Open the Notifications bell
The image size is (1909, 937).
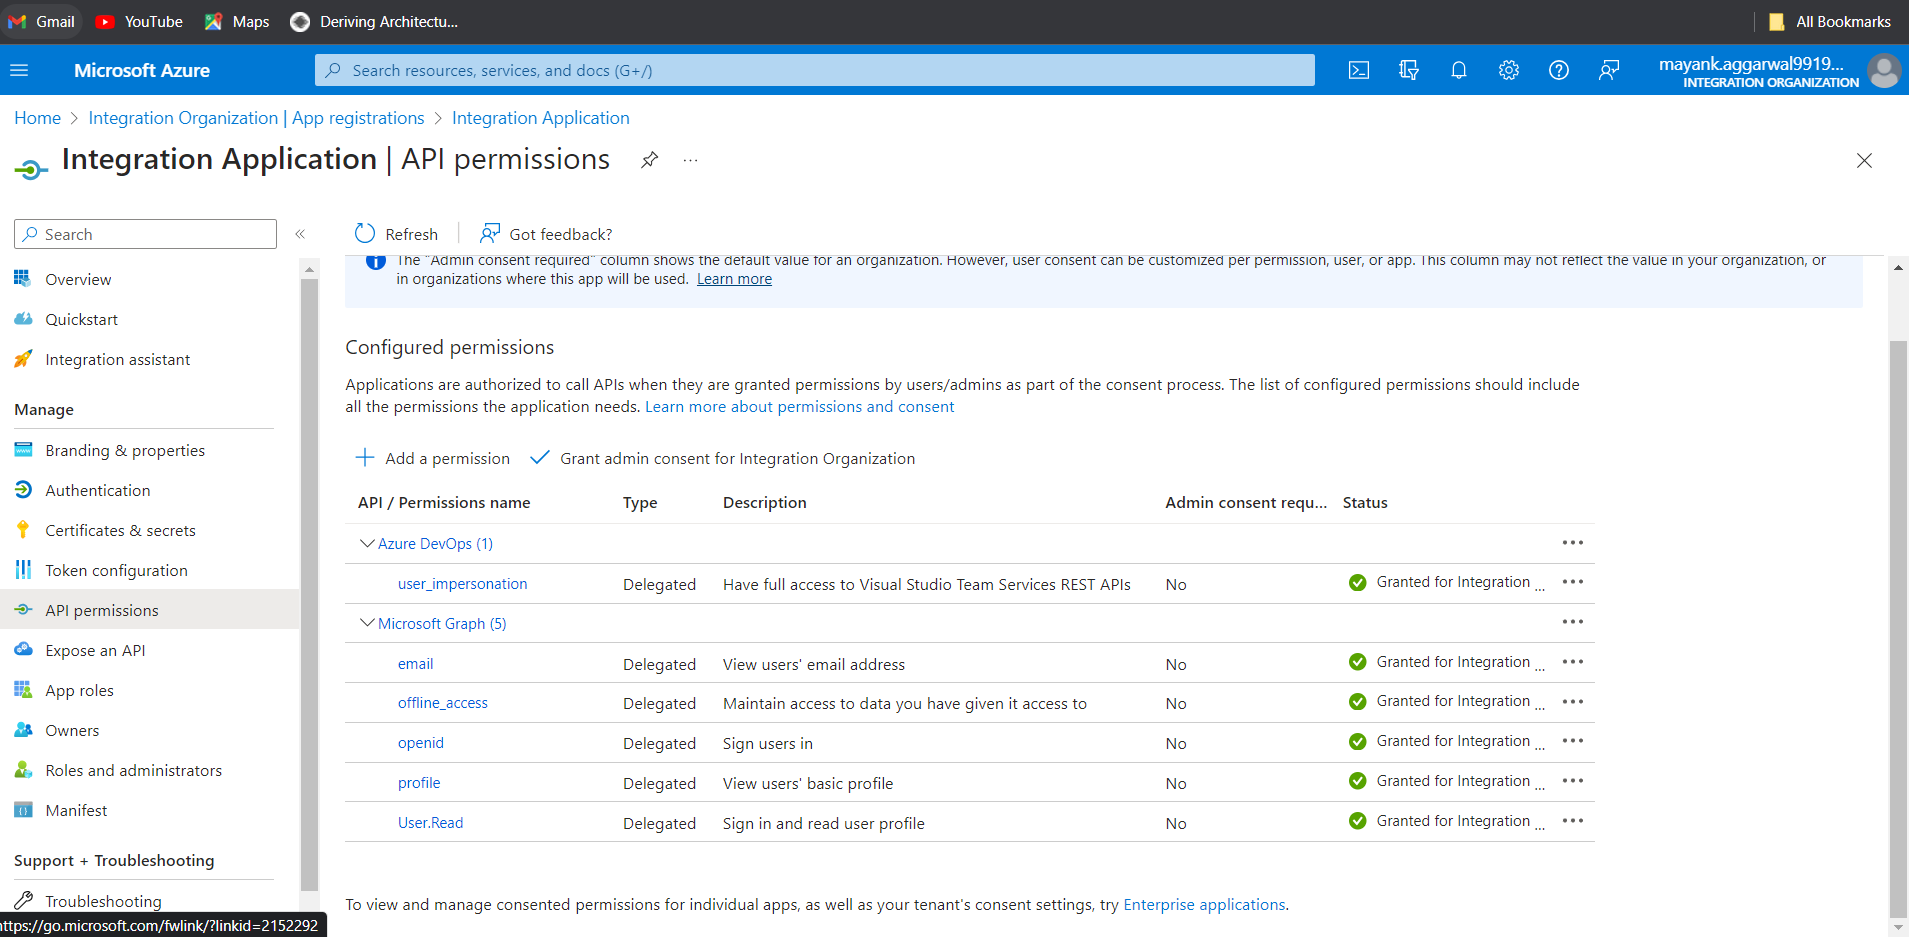[1459, 70]
